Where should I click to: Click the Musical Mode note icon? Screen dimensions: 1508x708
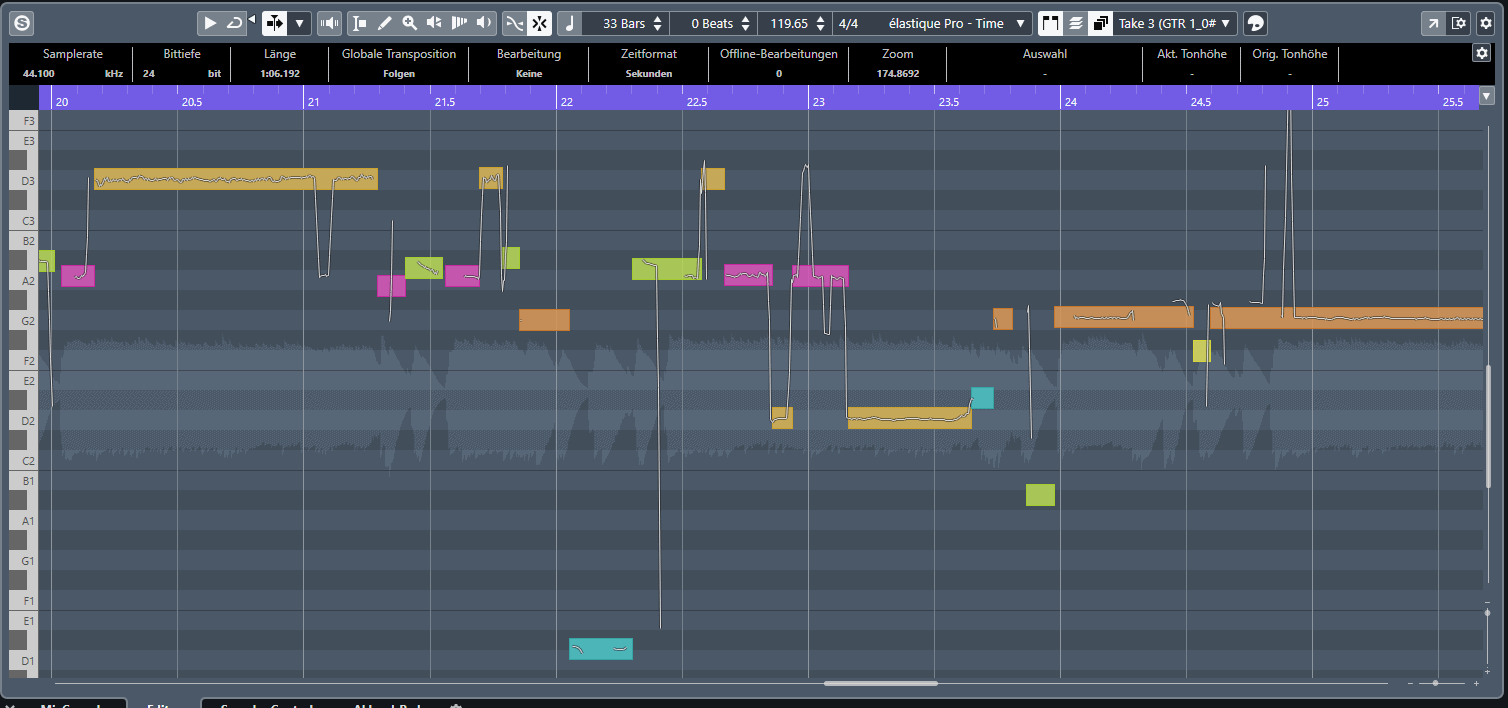pos(568,23)
